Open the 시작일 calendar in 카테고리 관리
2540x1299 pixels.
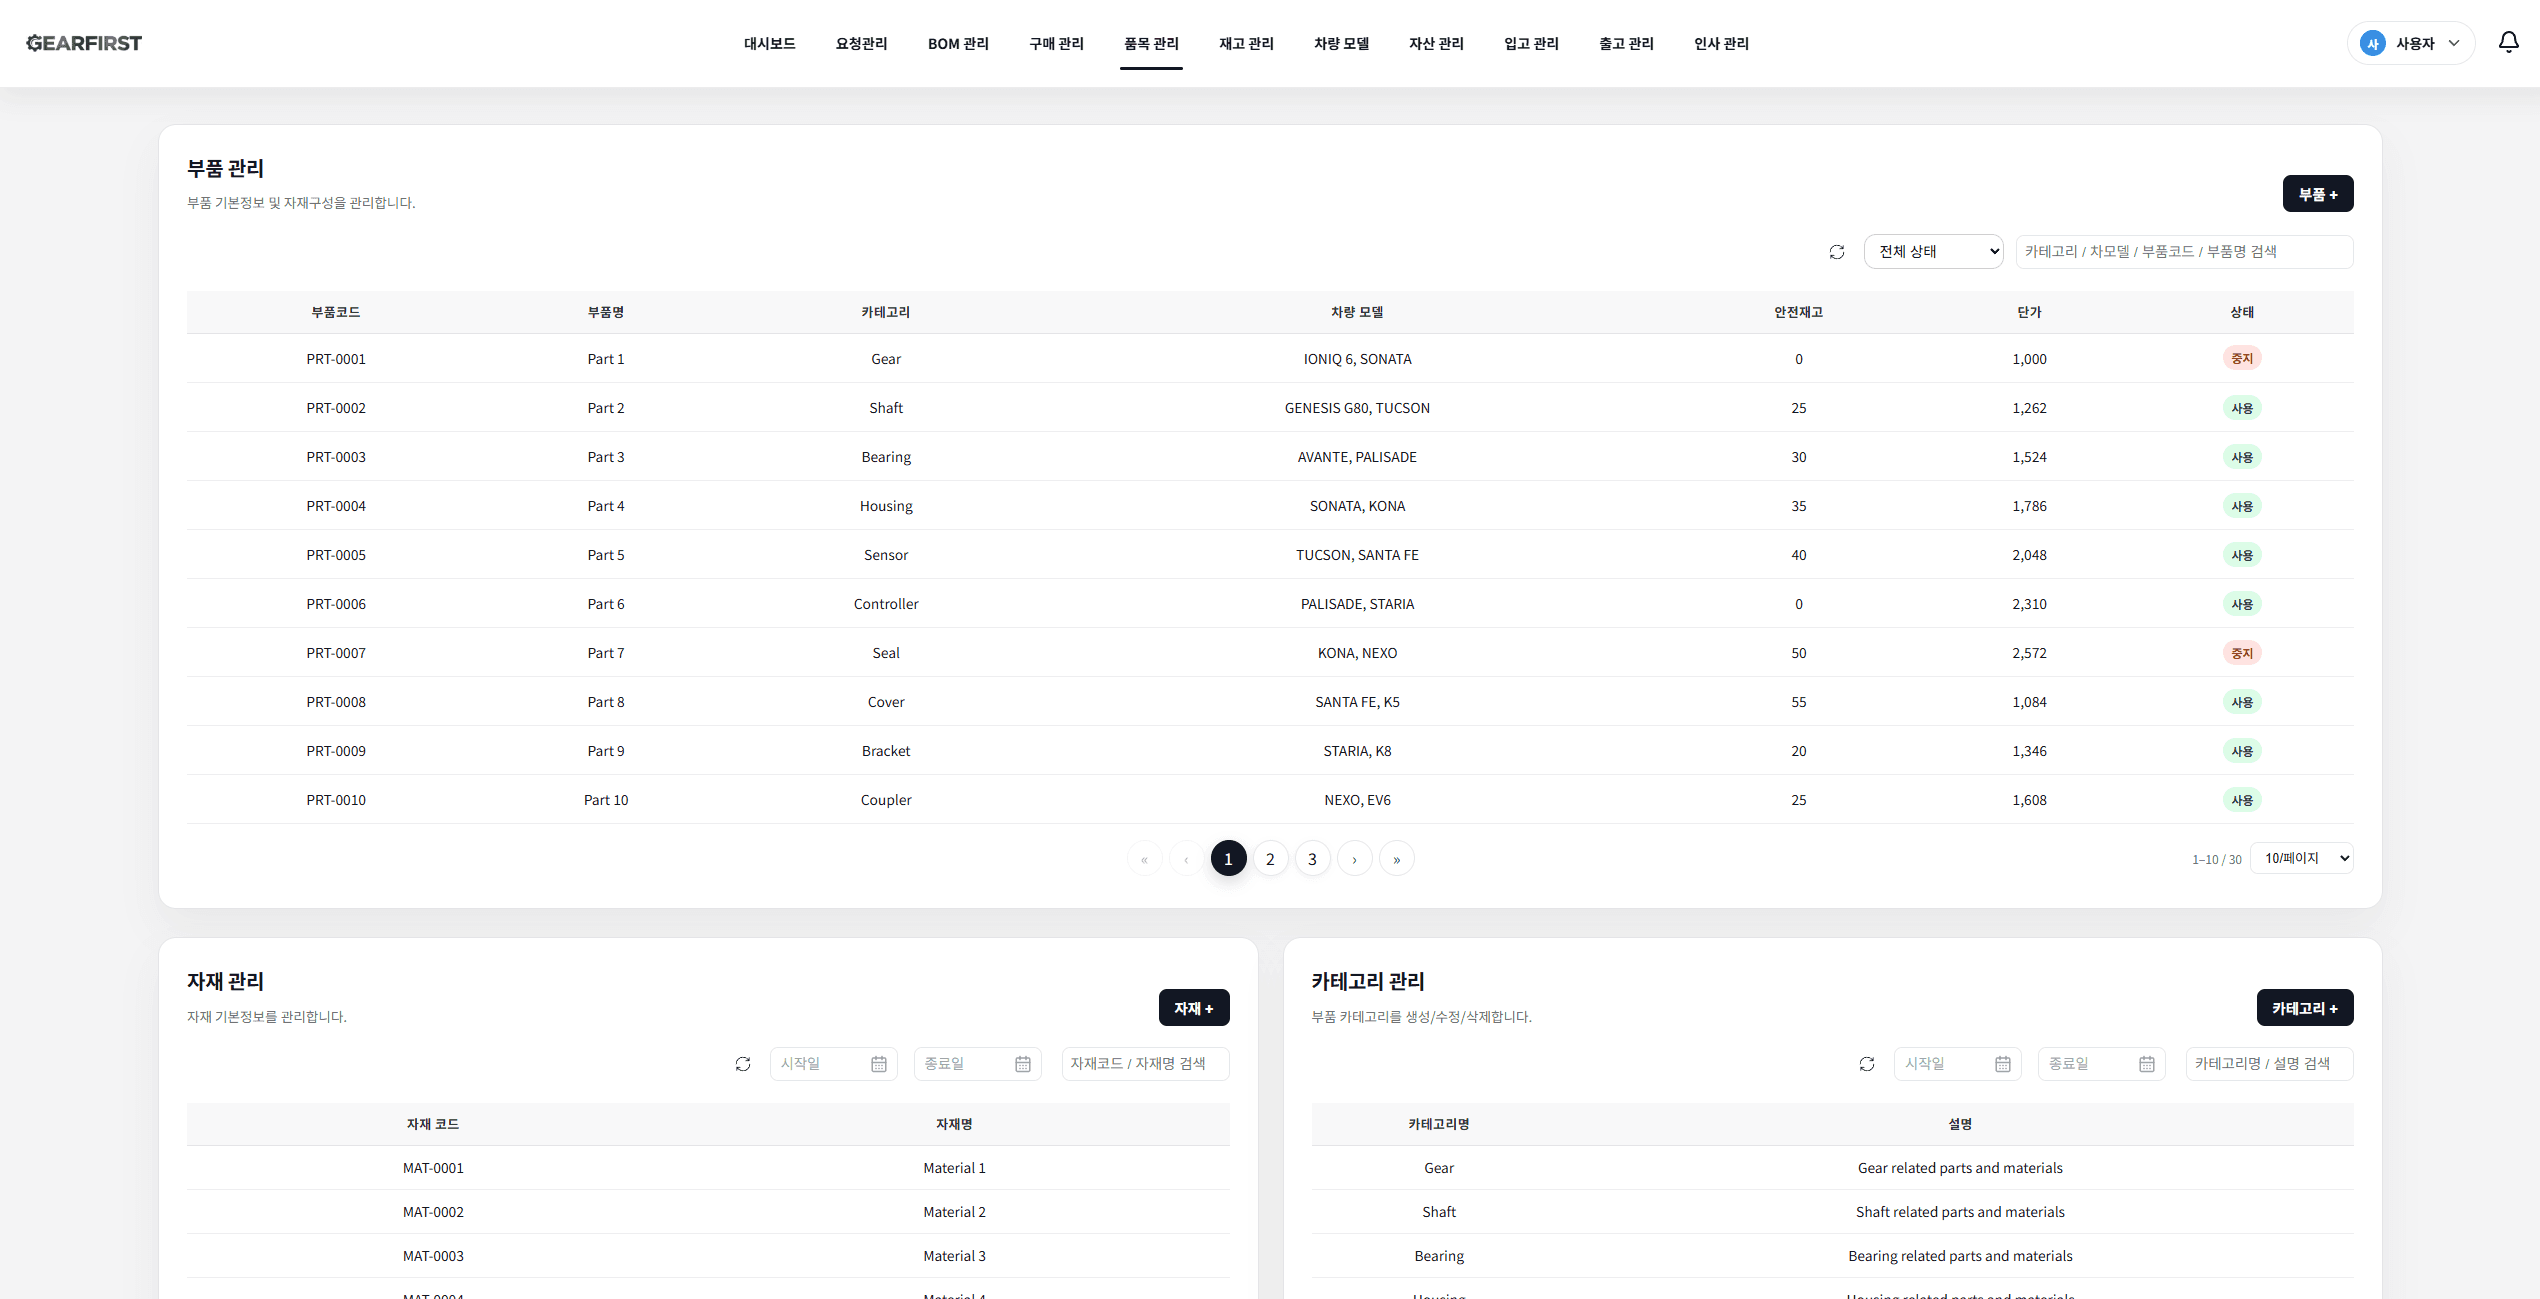pos(2003,1064)
